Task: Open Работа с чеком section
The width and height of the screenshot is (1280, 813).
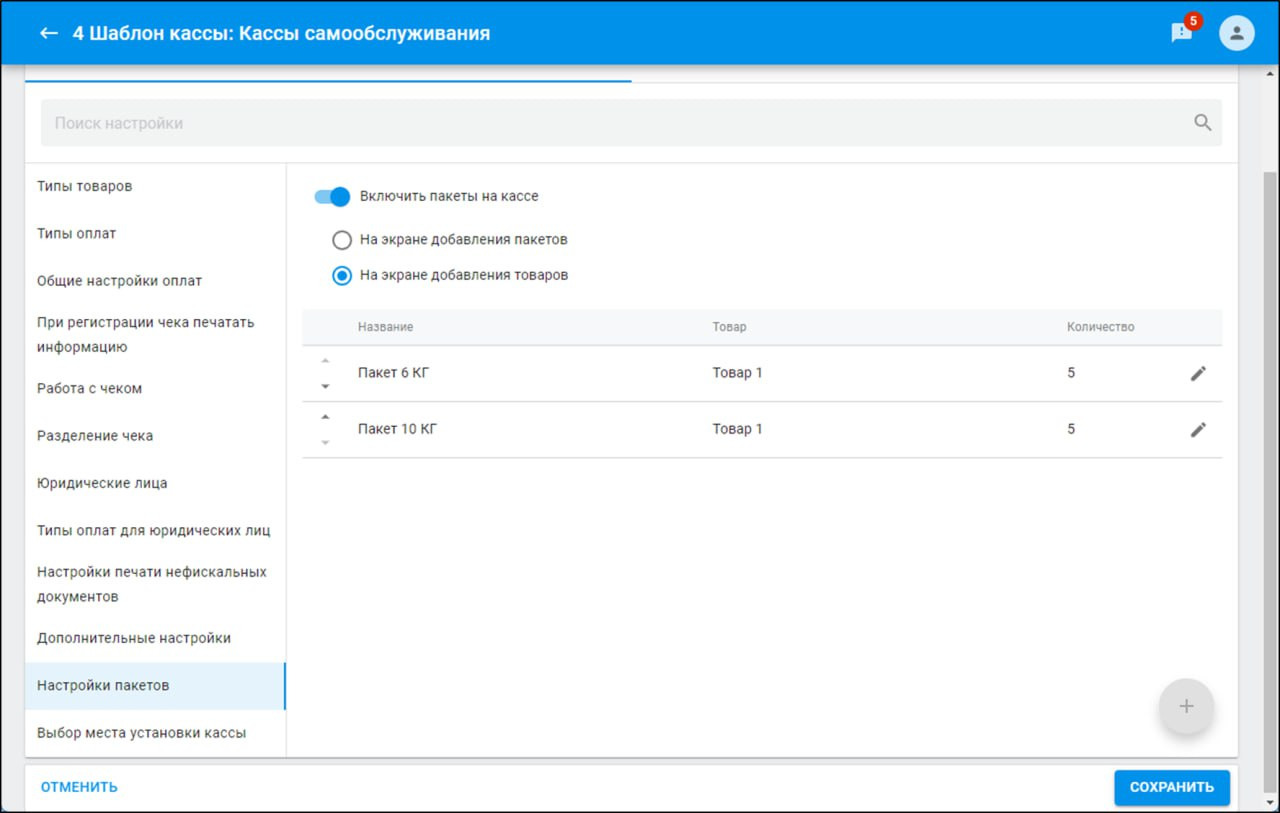Action: pos(90,388)
